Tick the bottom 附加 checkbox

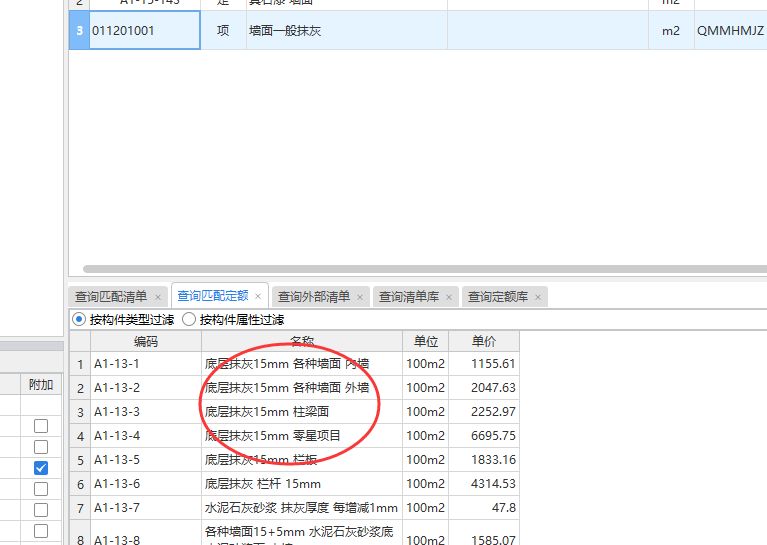pyautogui.click(x=41, y=531)
